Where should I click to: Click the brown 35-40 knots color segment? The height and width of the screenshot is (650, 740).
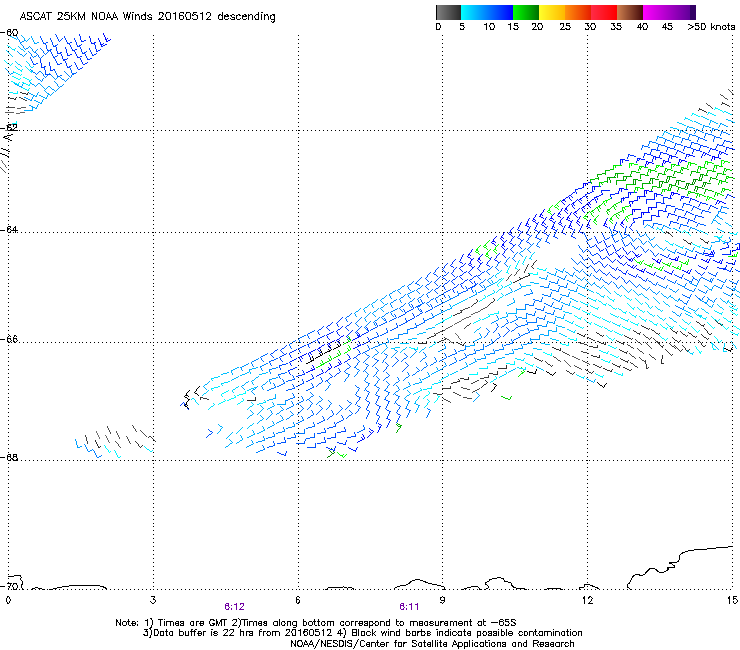coord(630,12)
